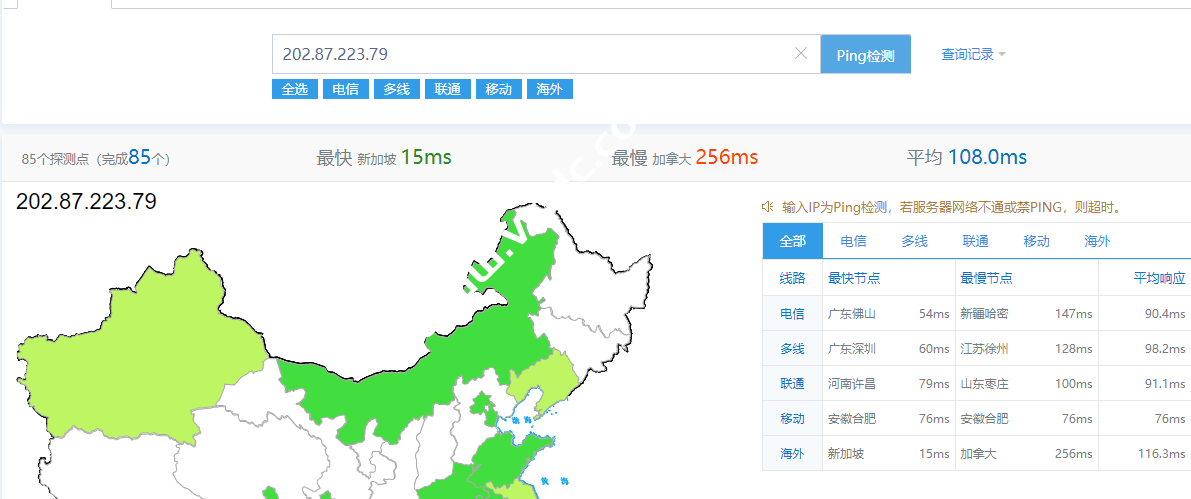Toggle the 全选 filter tag
Screen dimensions: 1191x499
(x=295, y=89)
